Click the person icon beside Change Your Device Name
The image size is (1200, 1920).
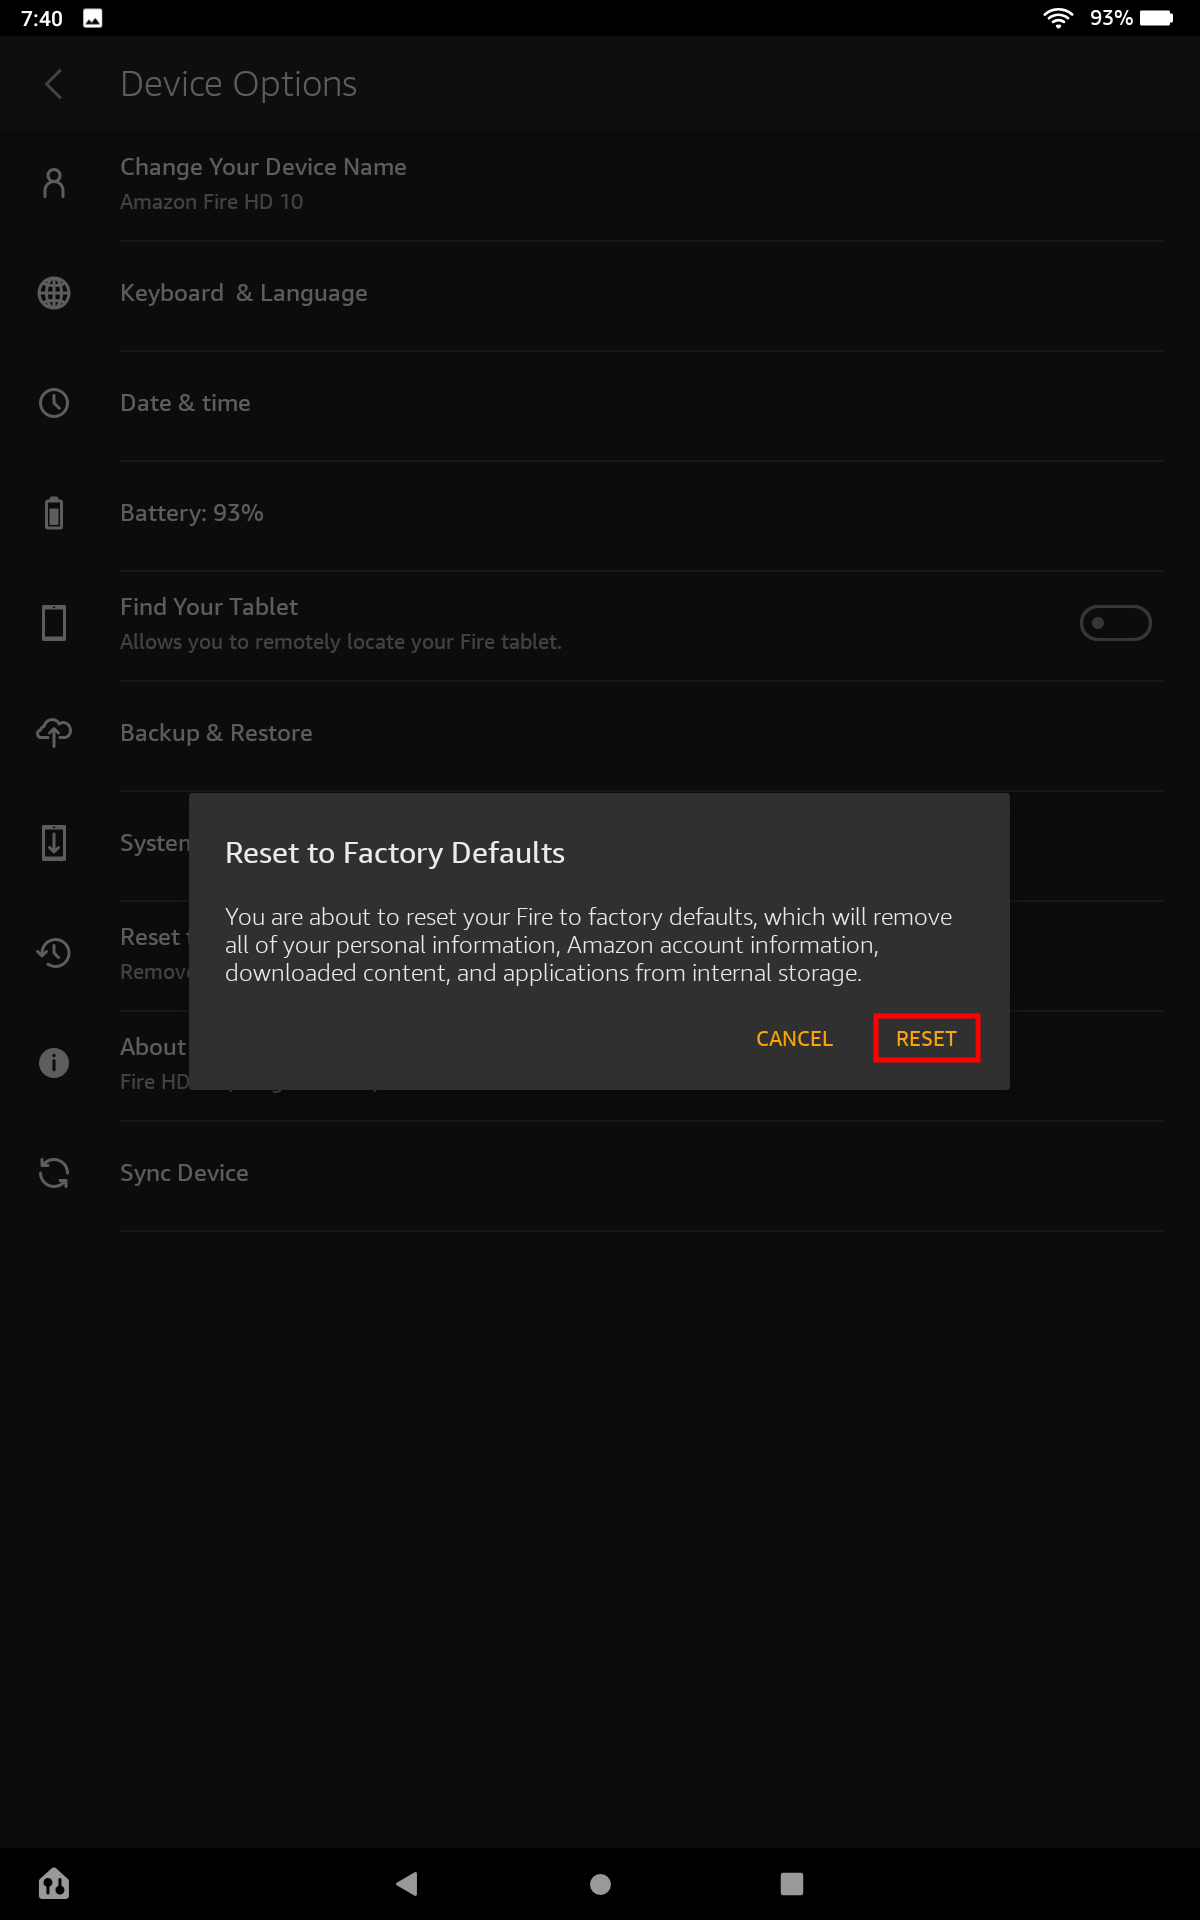[54, 183]
